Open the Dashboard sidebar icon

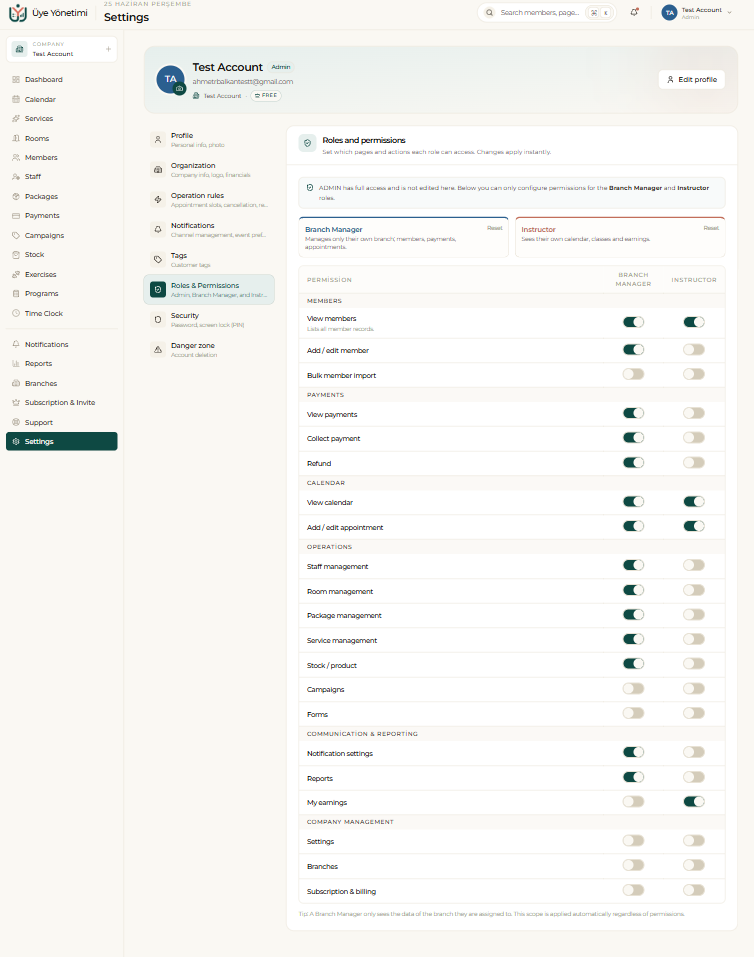point(16,79)
